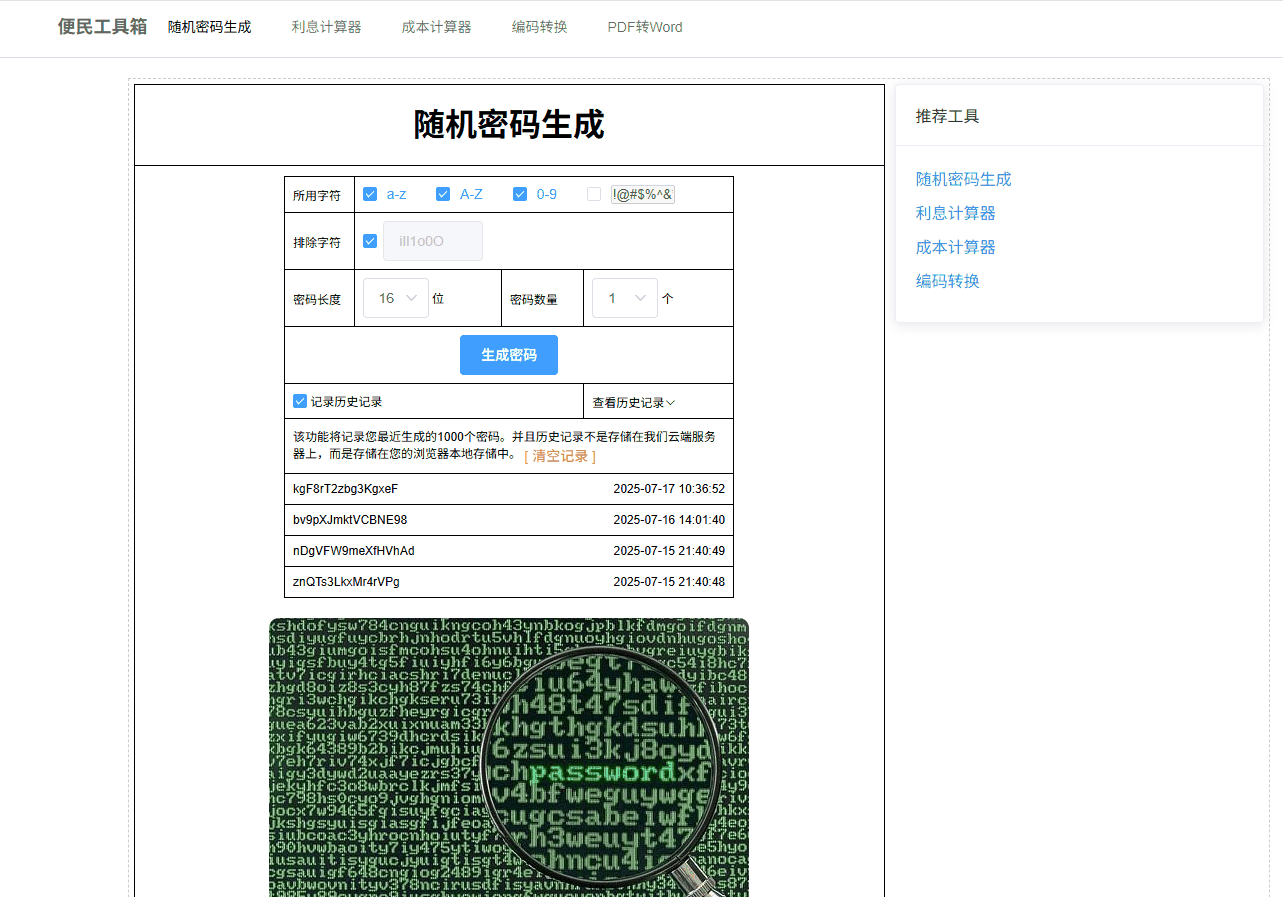Open the password count dropdown

point(625,298)
